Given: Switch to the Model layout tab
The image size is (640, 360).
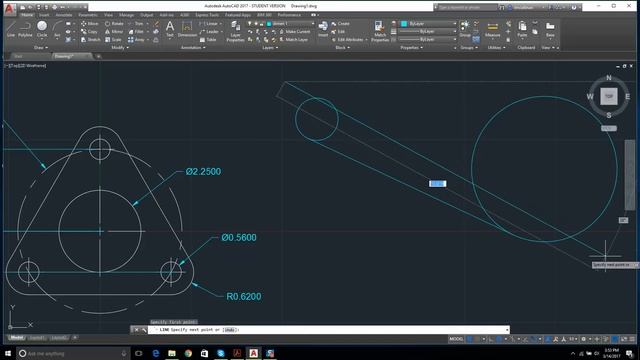Looking at the screenshot, I should (x=16, y=338).
